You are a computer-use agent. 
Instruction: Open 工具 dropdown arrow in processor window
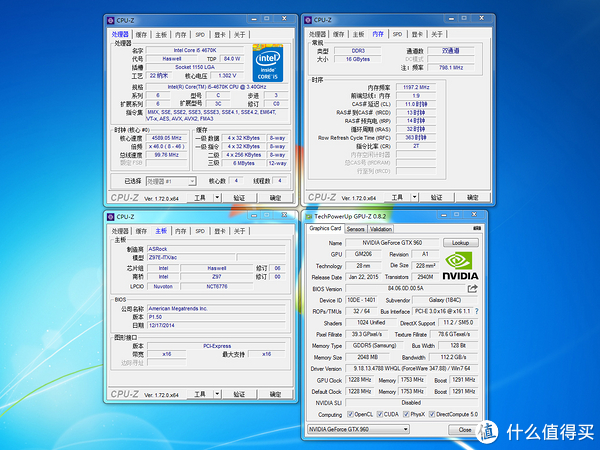pyautogui.click(x=217, y=197)
